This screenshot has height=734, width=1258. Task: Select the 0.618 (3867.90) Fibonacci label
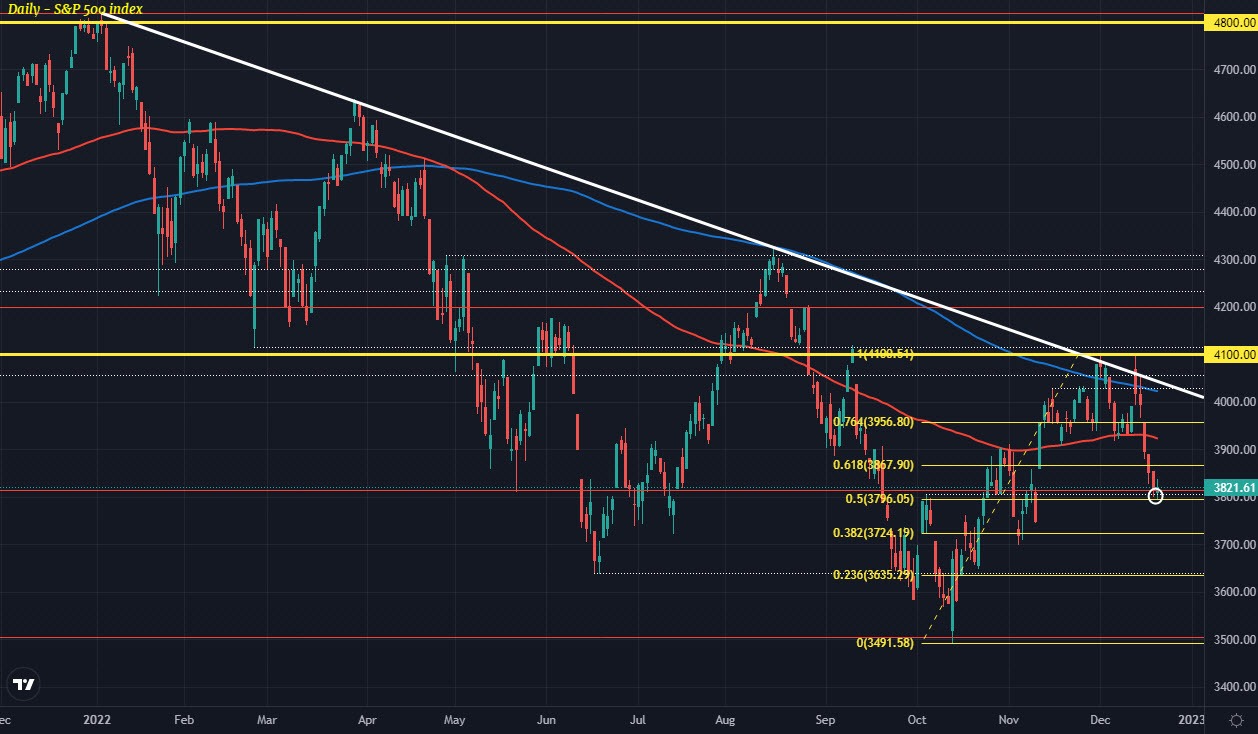(x=872, y=465)
